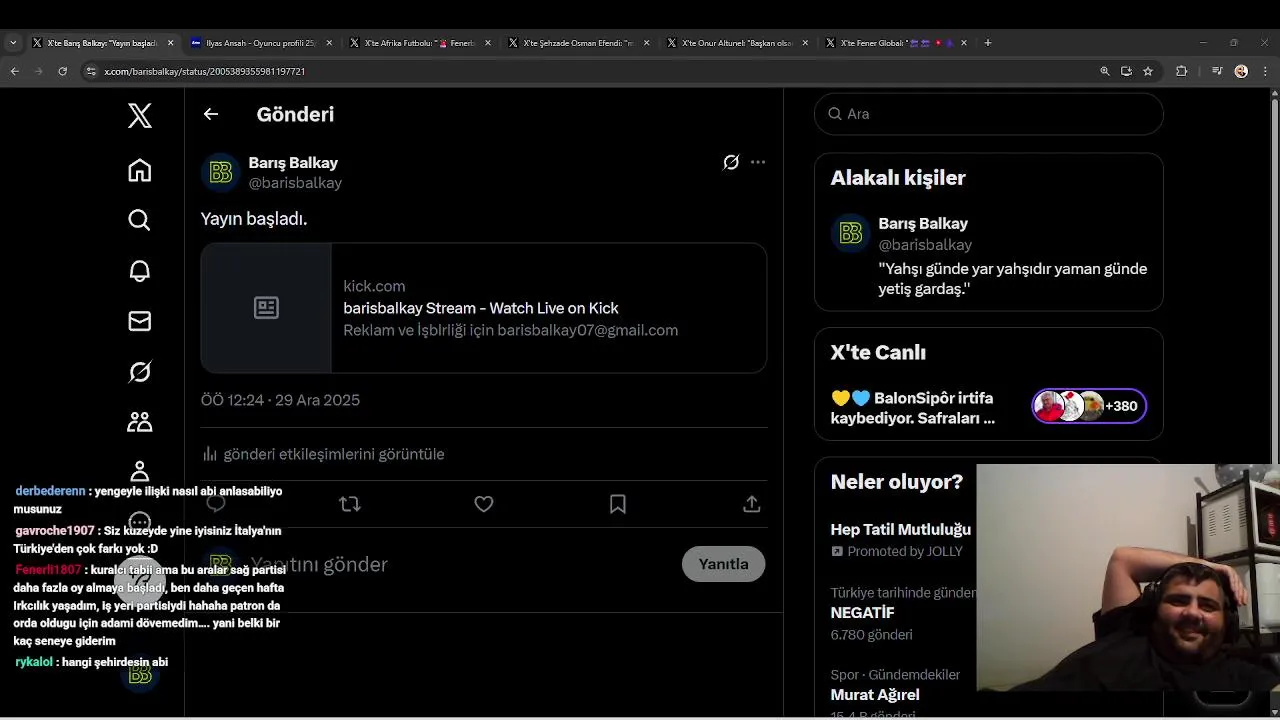
Task: Click the analytics bar chart icon
Action: click(x=210, y=454)
